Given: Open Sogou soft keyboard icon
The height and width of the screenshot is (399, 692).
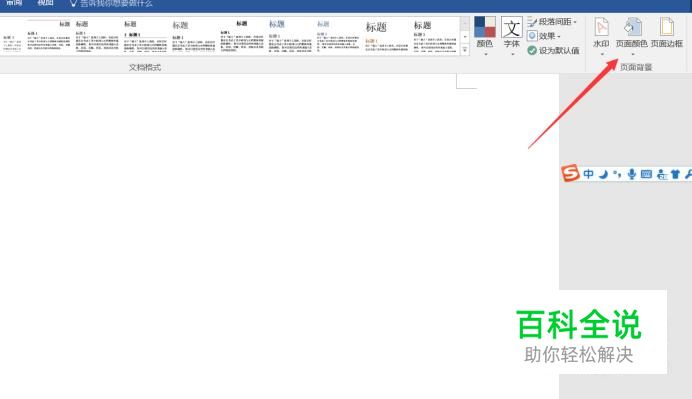Looking at the screenshot, I should coord(646,174).
